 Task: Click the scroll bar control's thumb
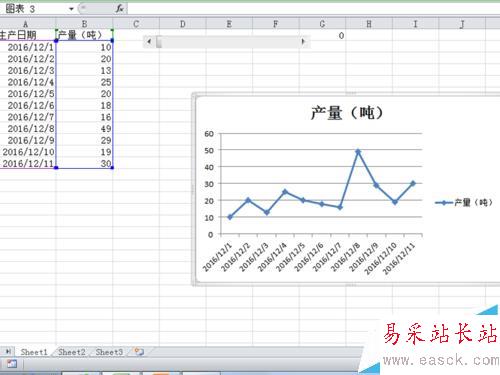(x=159, y=42)
